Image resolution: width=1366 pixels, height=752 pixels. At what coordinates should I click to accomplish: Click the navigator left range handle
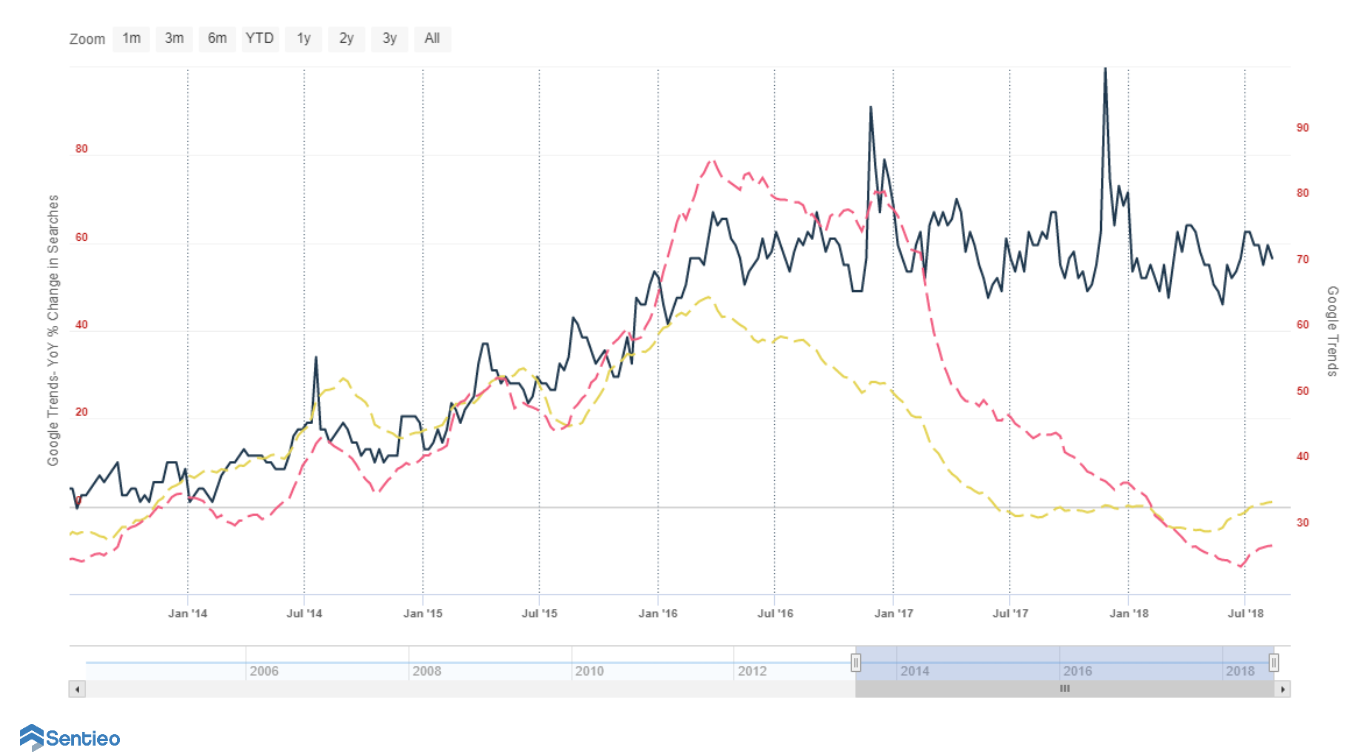[x=856, y=662]
